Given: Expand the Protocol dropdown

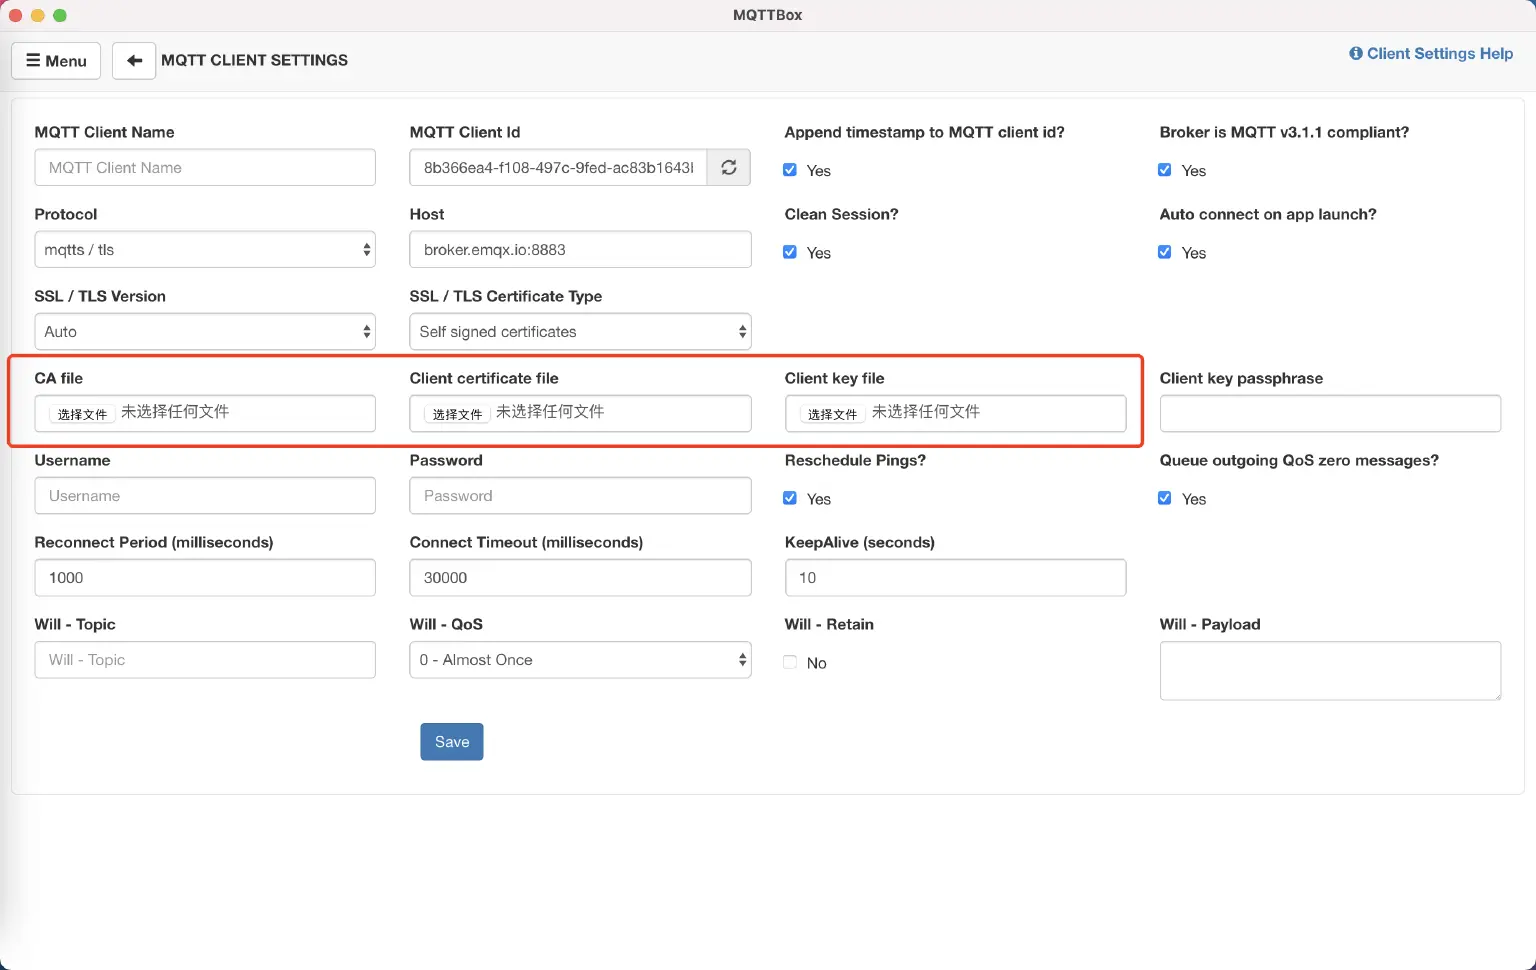Looking at the screenshot, I should click(205, 250).
